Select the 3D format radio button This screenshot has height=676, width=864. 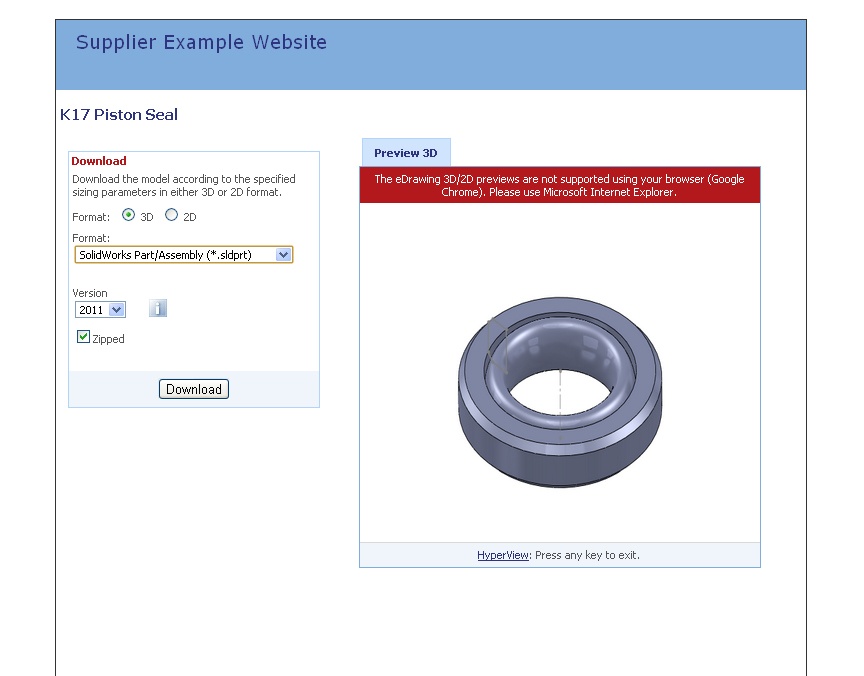click(x=128, y=215)
